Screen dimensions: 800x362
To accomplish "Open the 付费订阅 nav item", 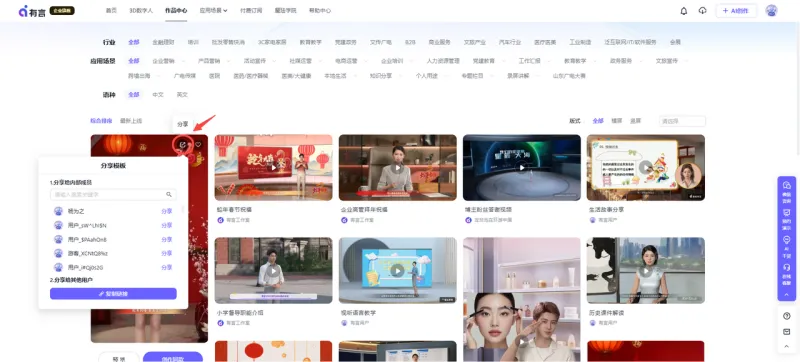I will [x=251, y=11].
